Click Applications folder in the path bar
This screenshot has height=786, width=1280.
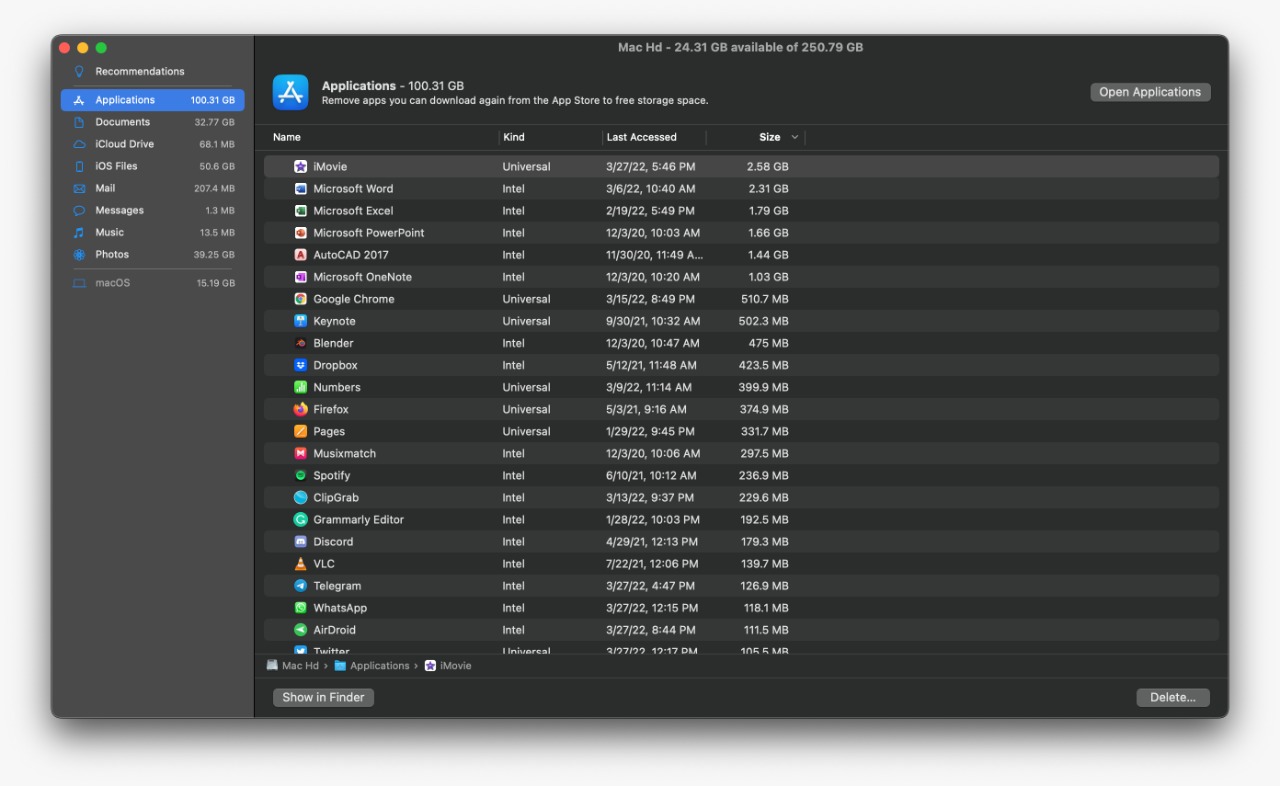coord(372,666)
